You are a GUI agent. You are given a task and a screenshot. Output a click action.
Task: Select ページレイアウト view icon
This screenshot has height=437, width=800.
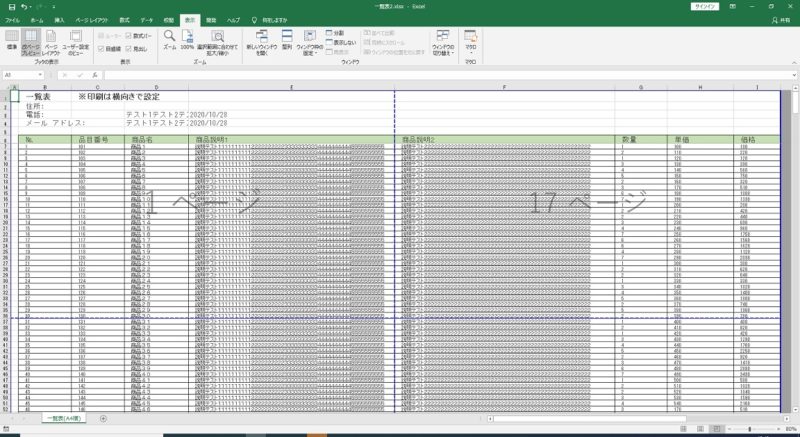tap(51, 42)
